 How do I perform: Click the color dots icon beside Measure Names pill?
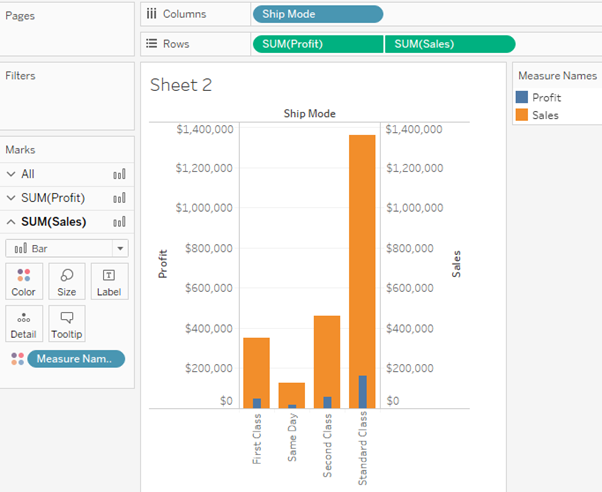(15, 359)
